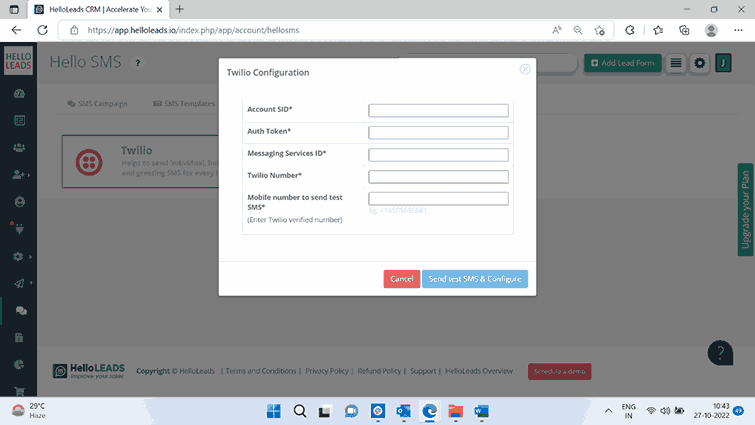Open a new browser tab
Image resolution: width=755 pixels, height=425 pixels.
180,9
